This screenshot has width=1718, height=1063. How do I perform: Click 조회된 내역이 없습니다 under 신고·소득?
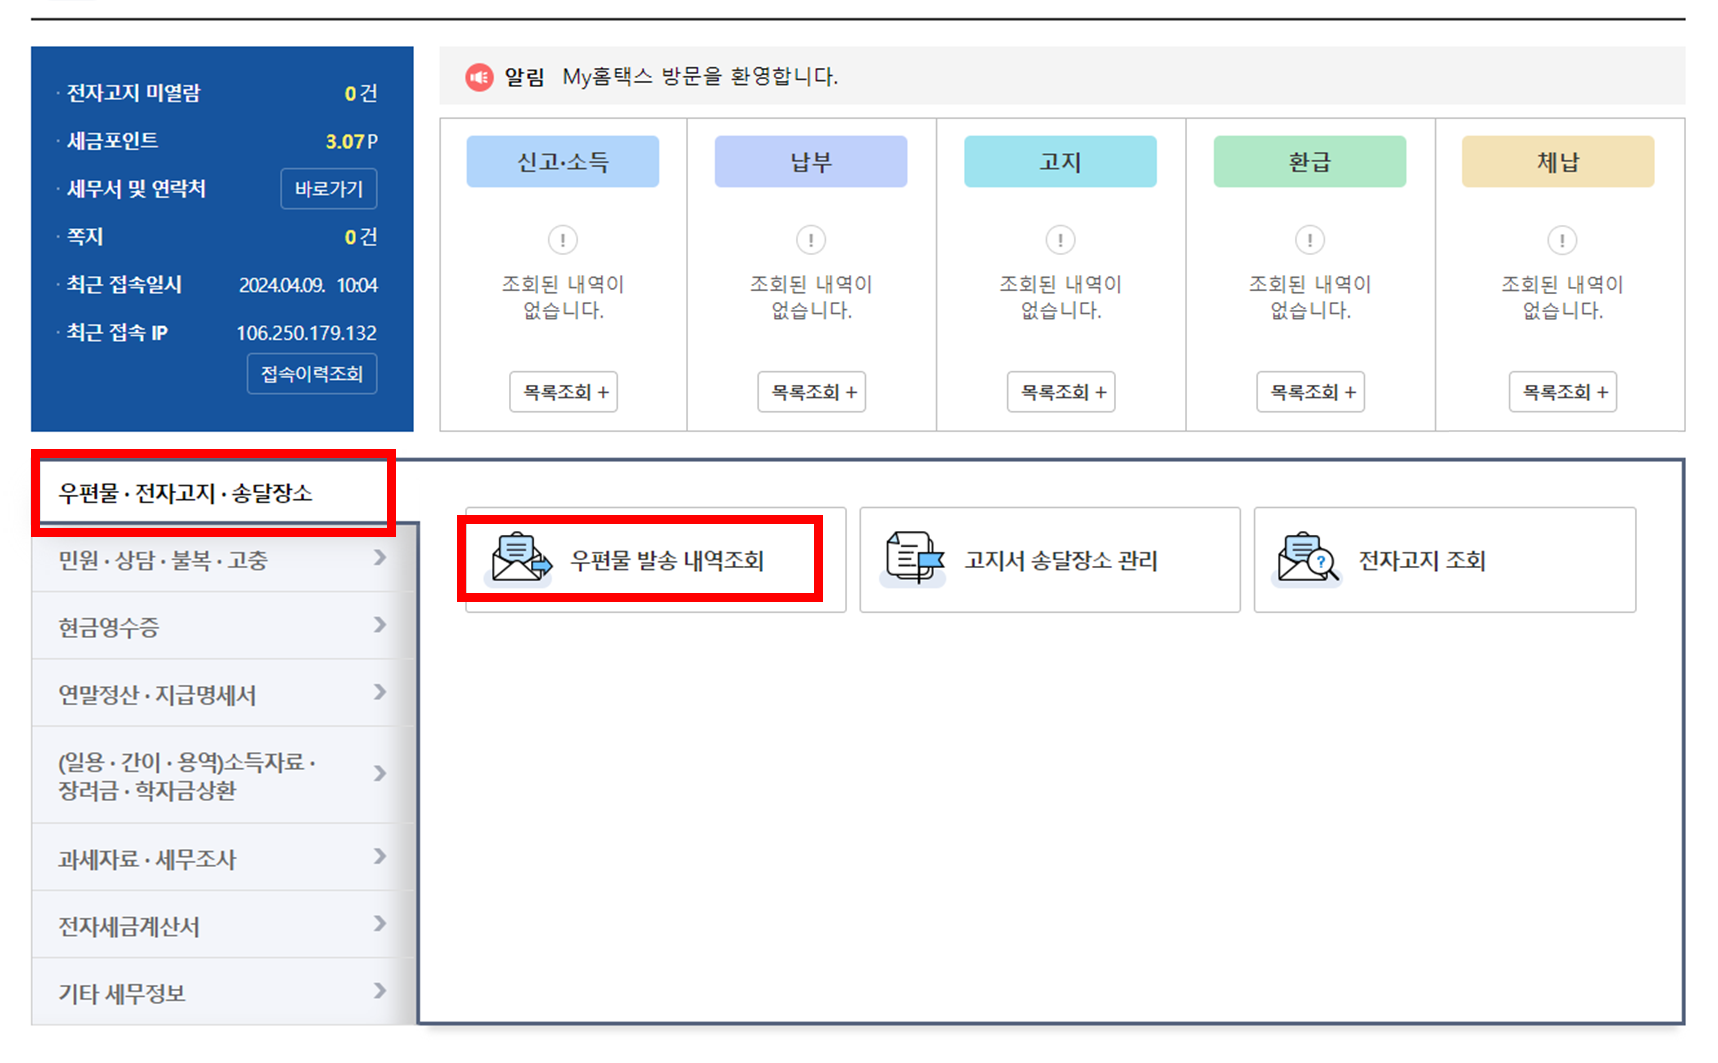tap(563, 297)
